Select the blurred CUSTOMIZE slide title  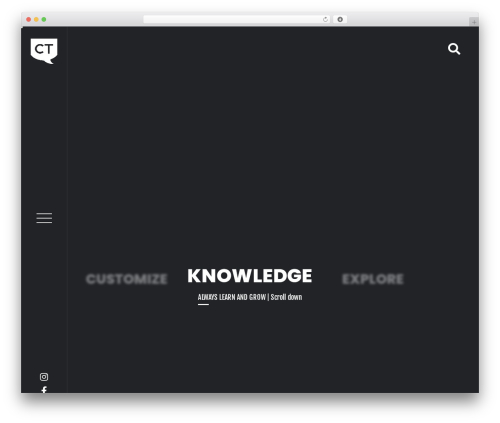point(126,279)
